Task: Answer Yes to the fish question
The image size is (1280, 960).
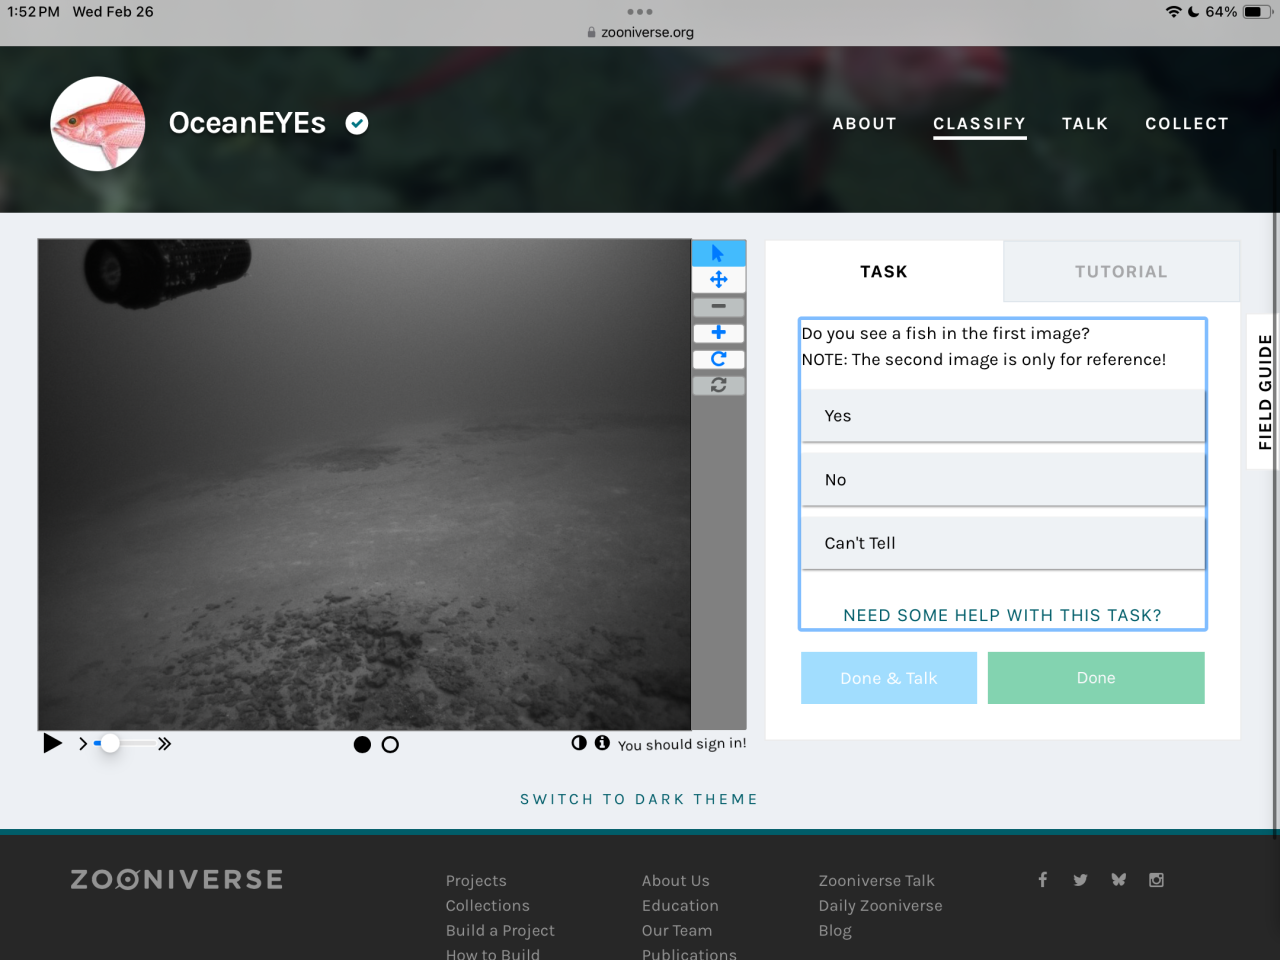Action: coord(1003,416)
